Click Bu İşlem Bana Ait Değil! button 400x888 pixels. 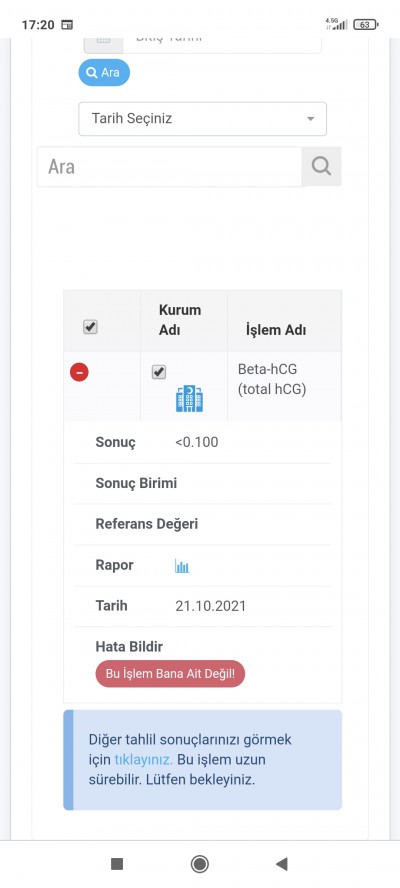click(x=170, y=674)
